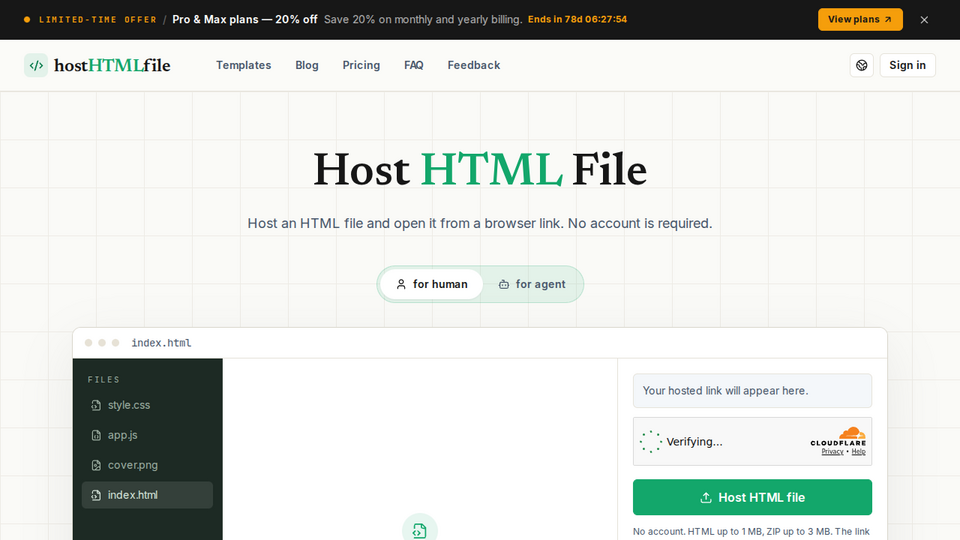Click the style.css file icon
Screen dimensions: 960x540
click(96, 405)
